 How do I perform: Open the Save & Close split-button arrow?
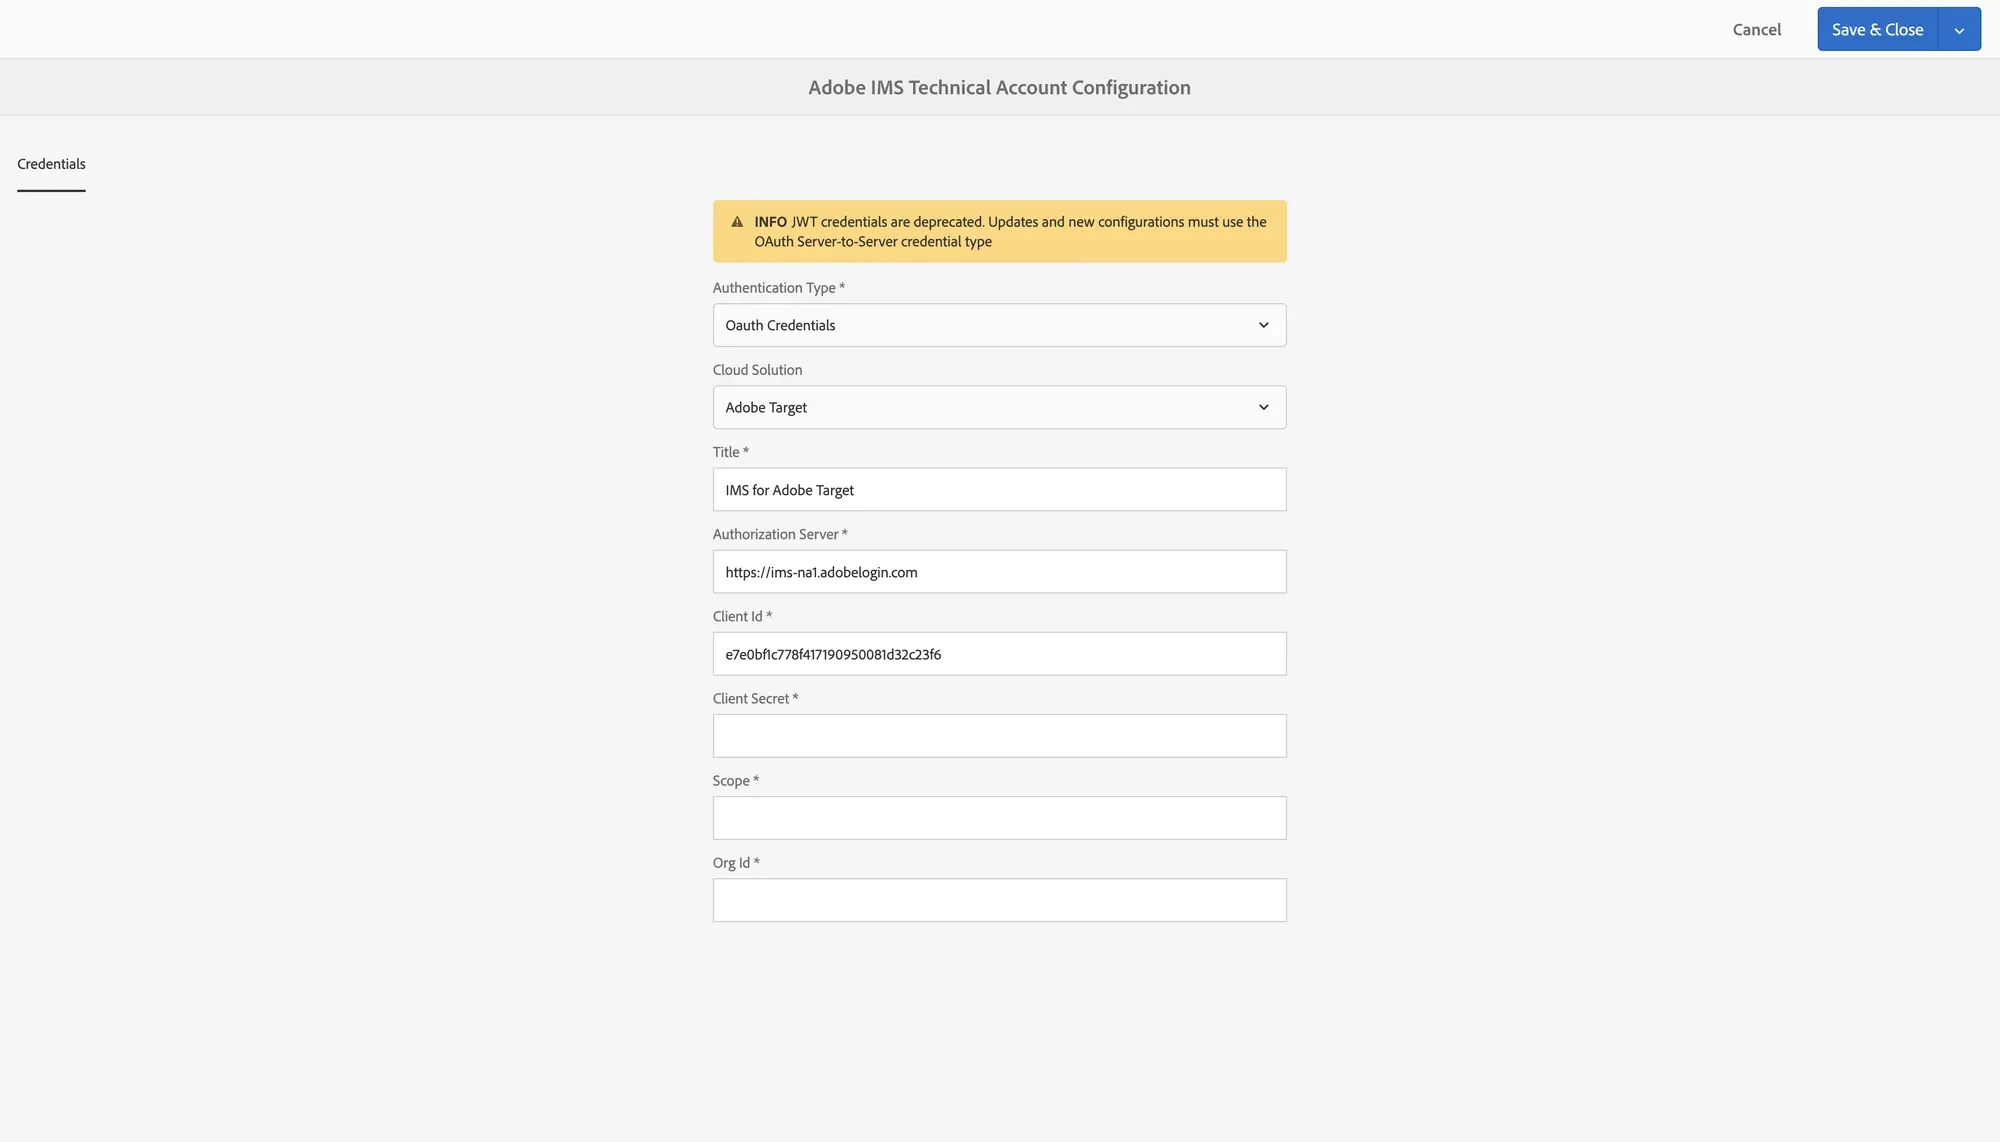(x=1959, y=30)
